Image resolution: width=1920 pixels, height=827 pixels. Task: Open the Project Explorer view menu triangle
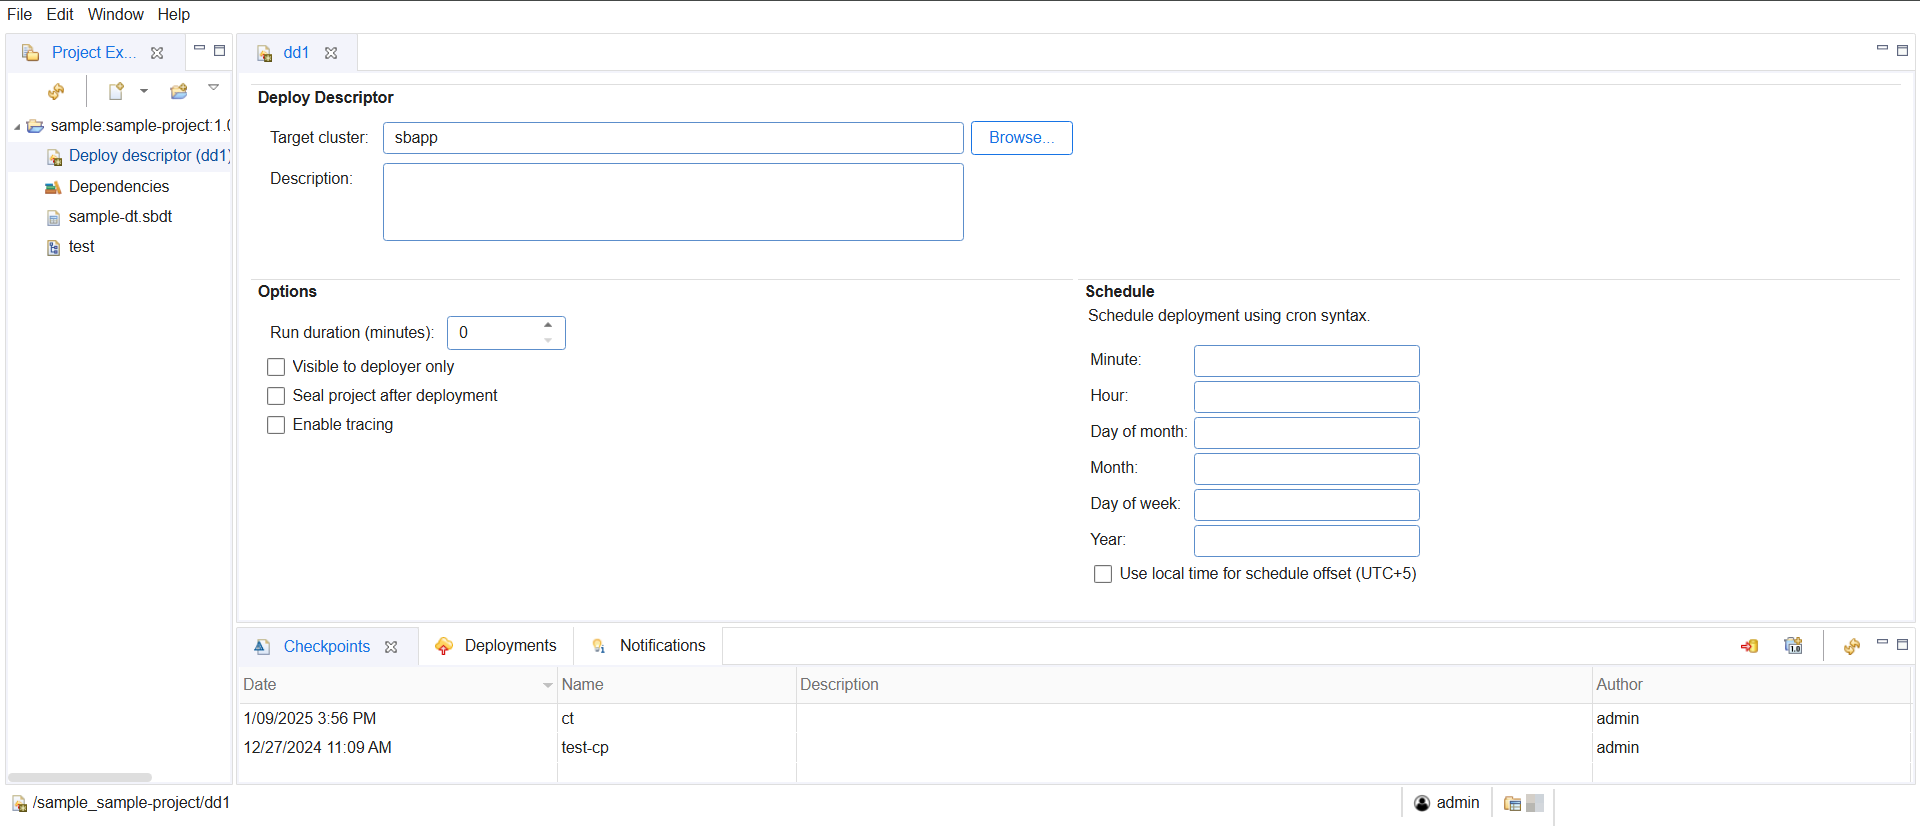[213, 88]
